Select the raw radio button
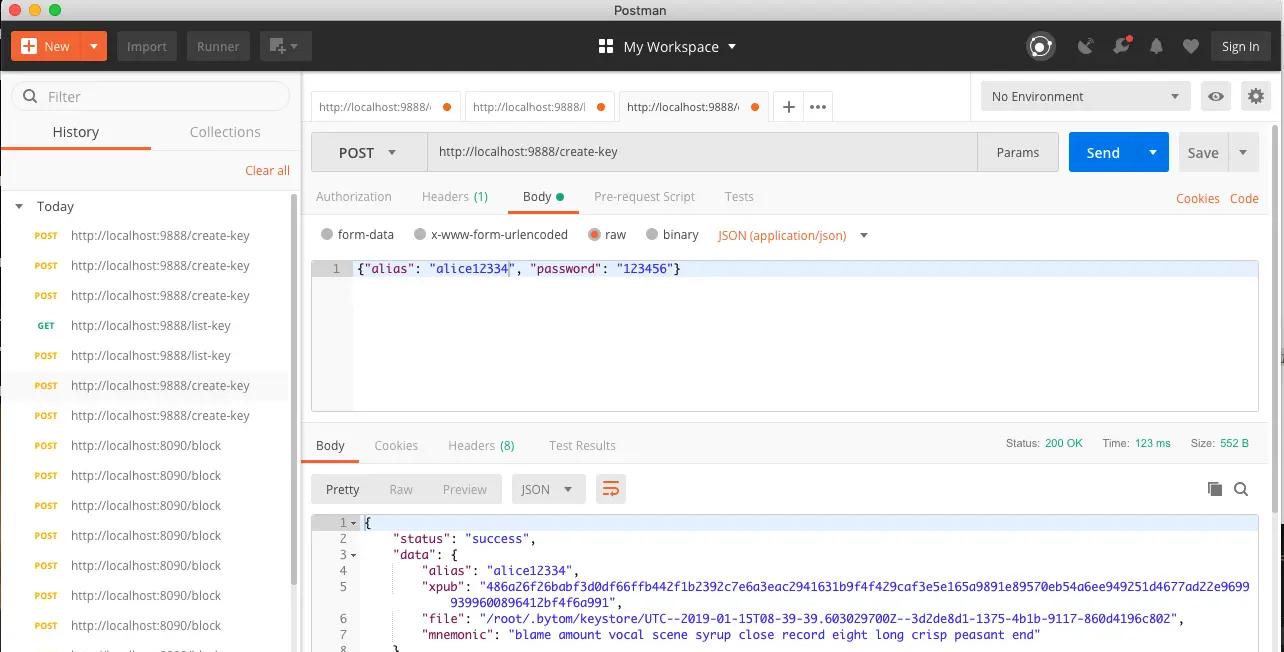 (x=595, y=235)
